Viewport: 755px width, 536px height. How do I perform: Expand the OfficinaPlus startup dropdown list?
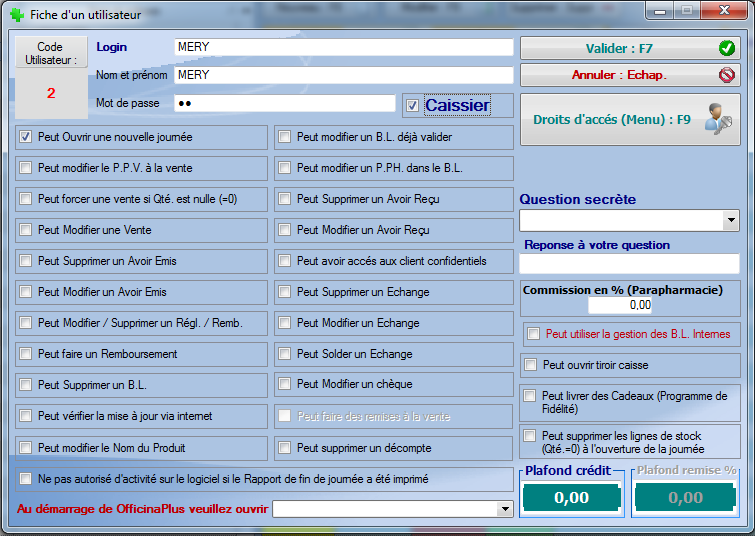pyautogui.click(x=505, y=509)
